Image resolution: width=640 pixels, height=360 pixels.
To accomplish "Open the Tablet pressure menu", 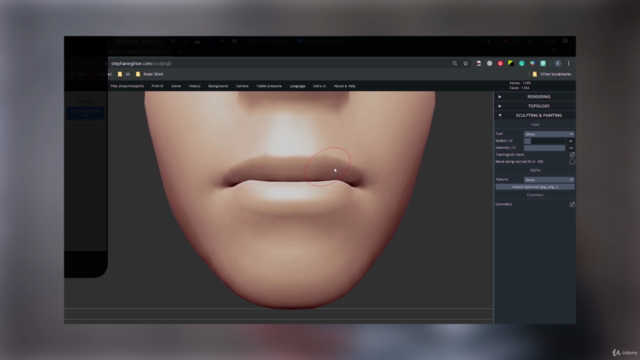I will click(269, 86).
